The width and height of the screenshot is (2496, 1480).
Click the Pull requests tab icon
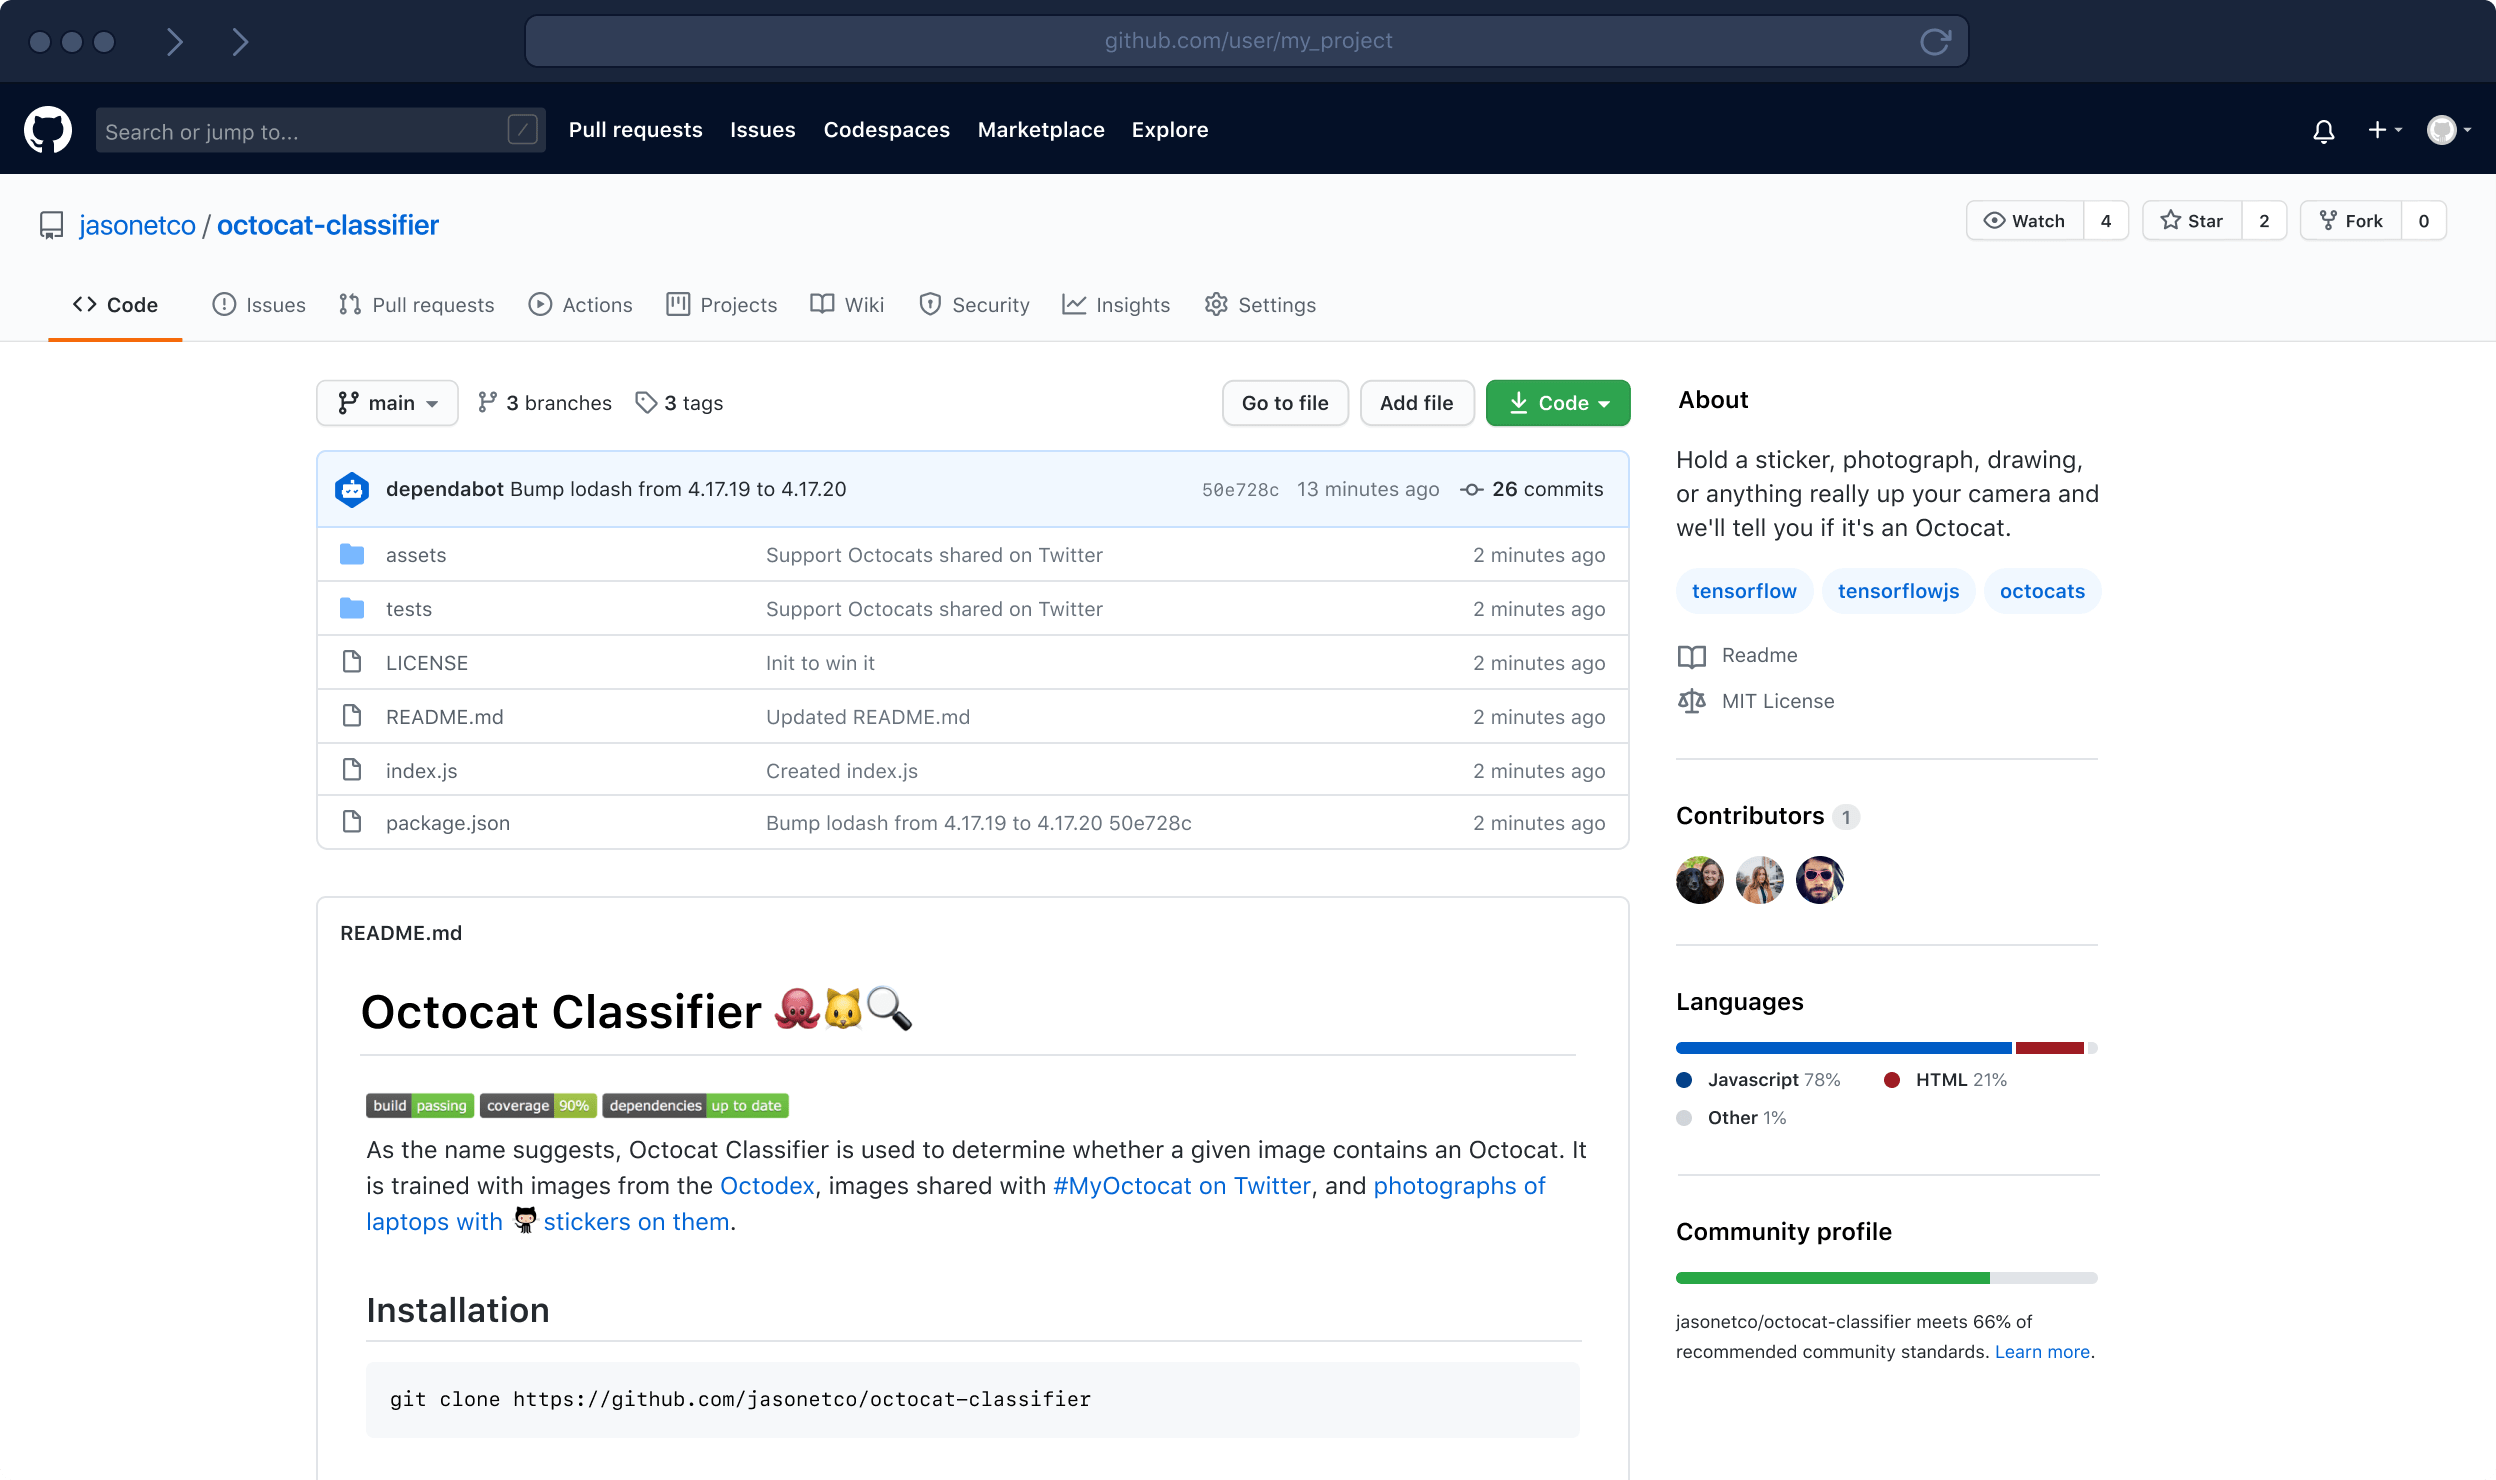(x=351, y=305)
